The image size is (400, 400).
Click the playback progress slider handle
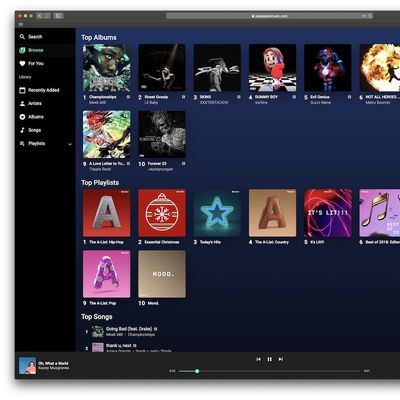pos(197,371)
